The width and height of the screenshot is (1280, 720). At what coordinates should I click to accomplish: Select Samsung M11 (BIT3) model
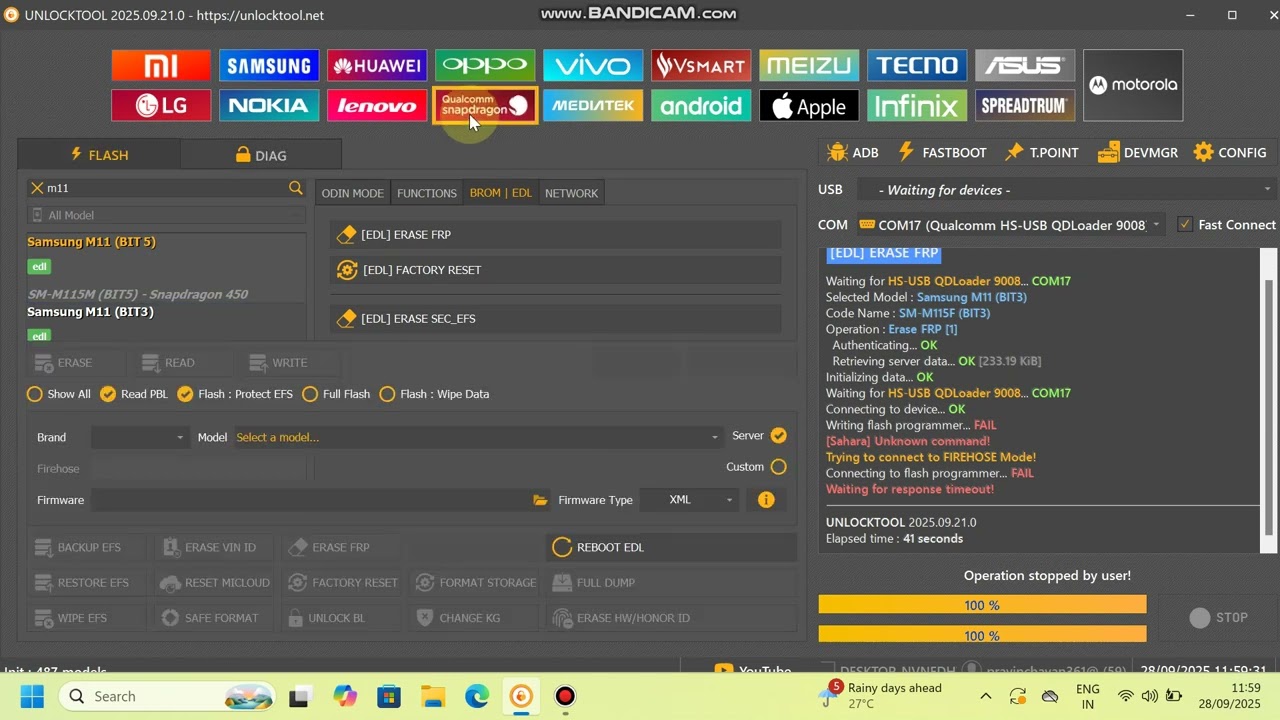coord(90,312)
